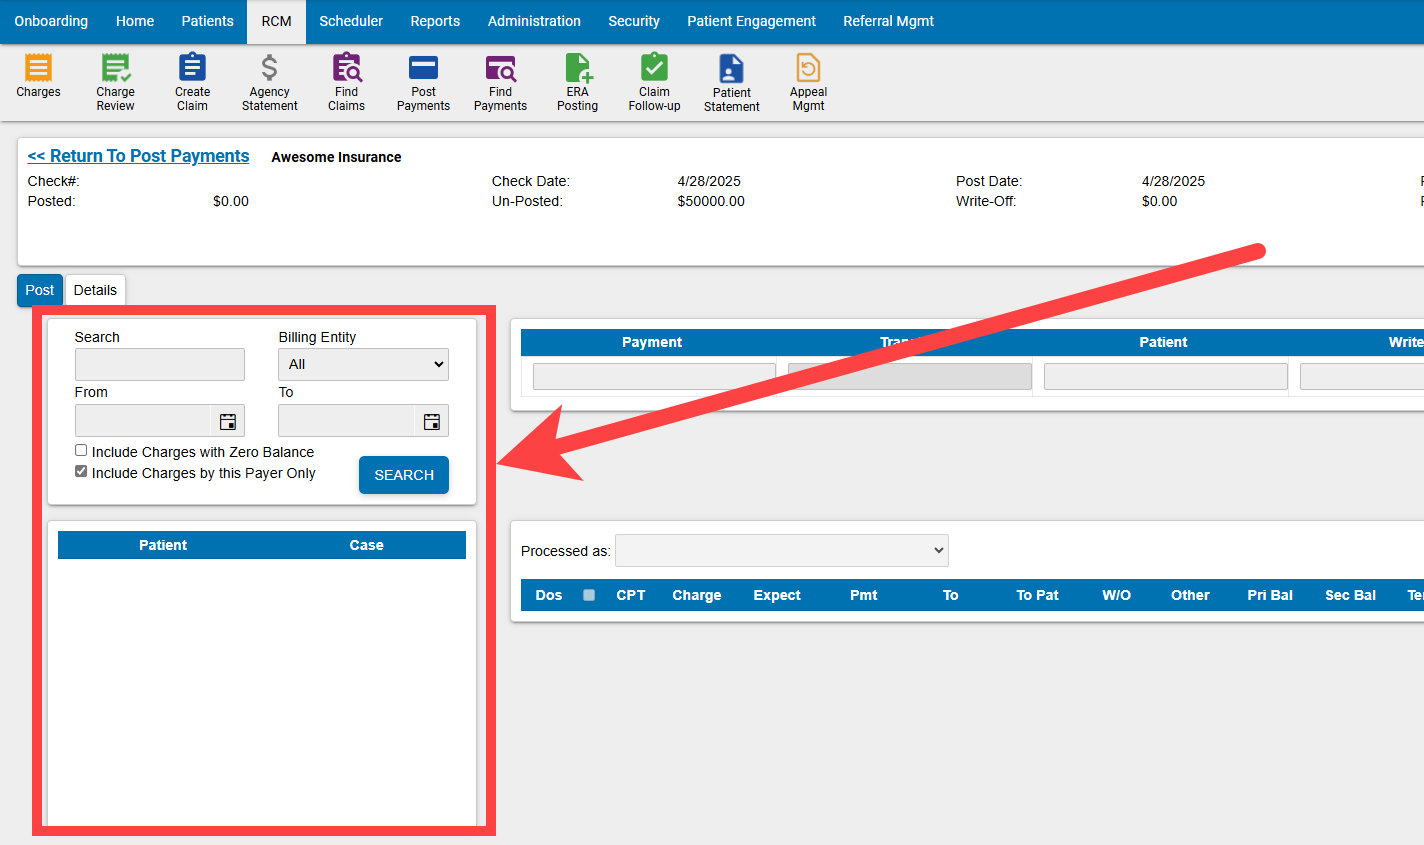The width and height of the screenshot is (1424, 845).
Task: Open the Billing Entity dropdown
Action: coord(363,364)
